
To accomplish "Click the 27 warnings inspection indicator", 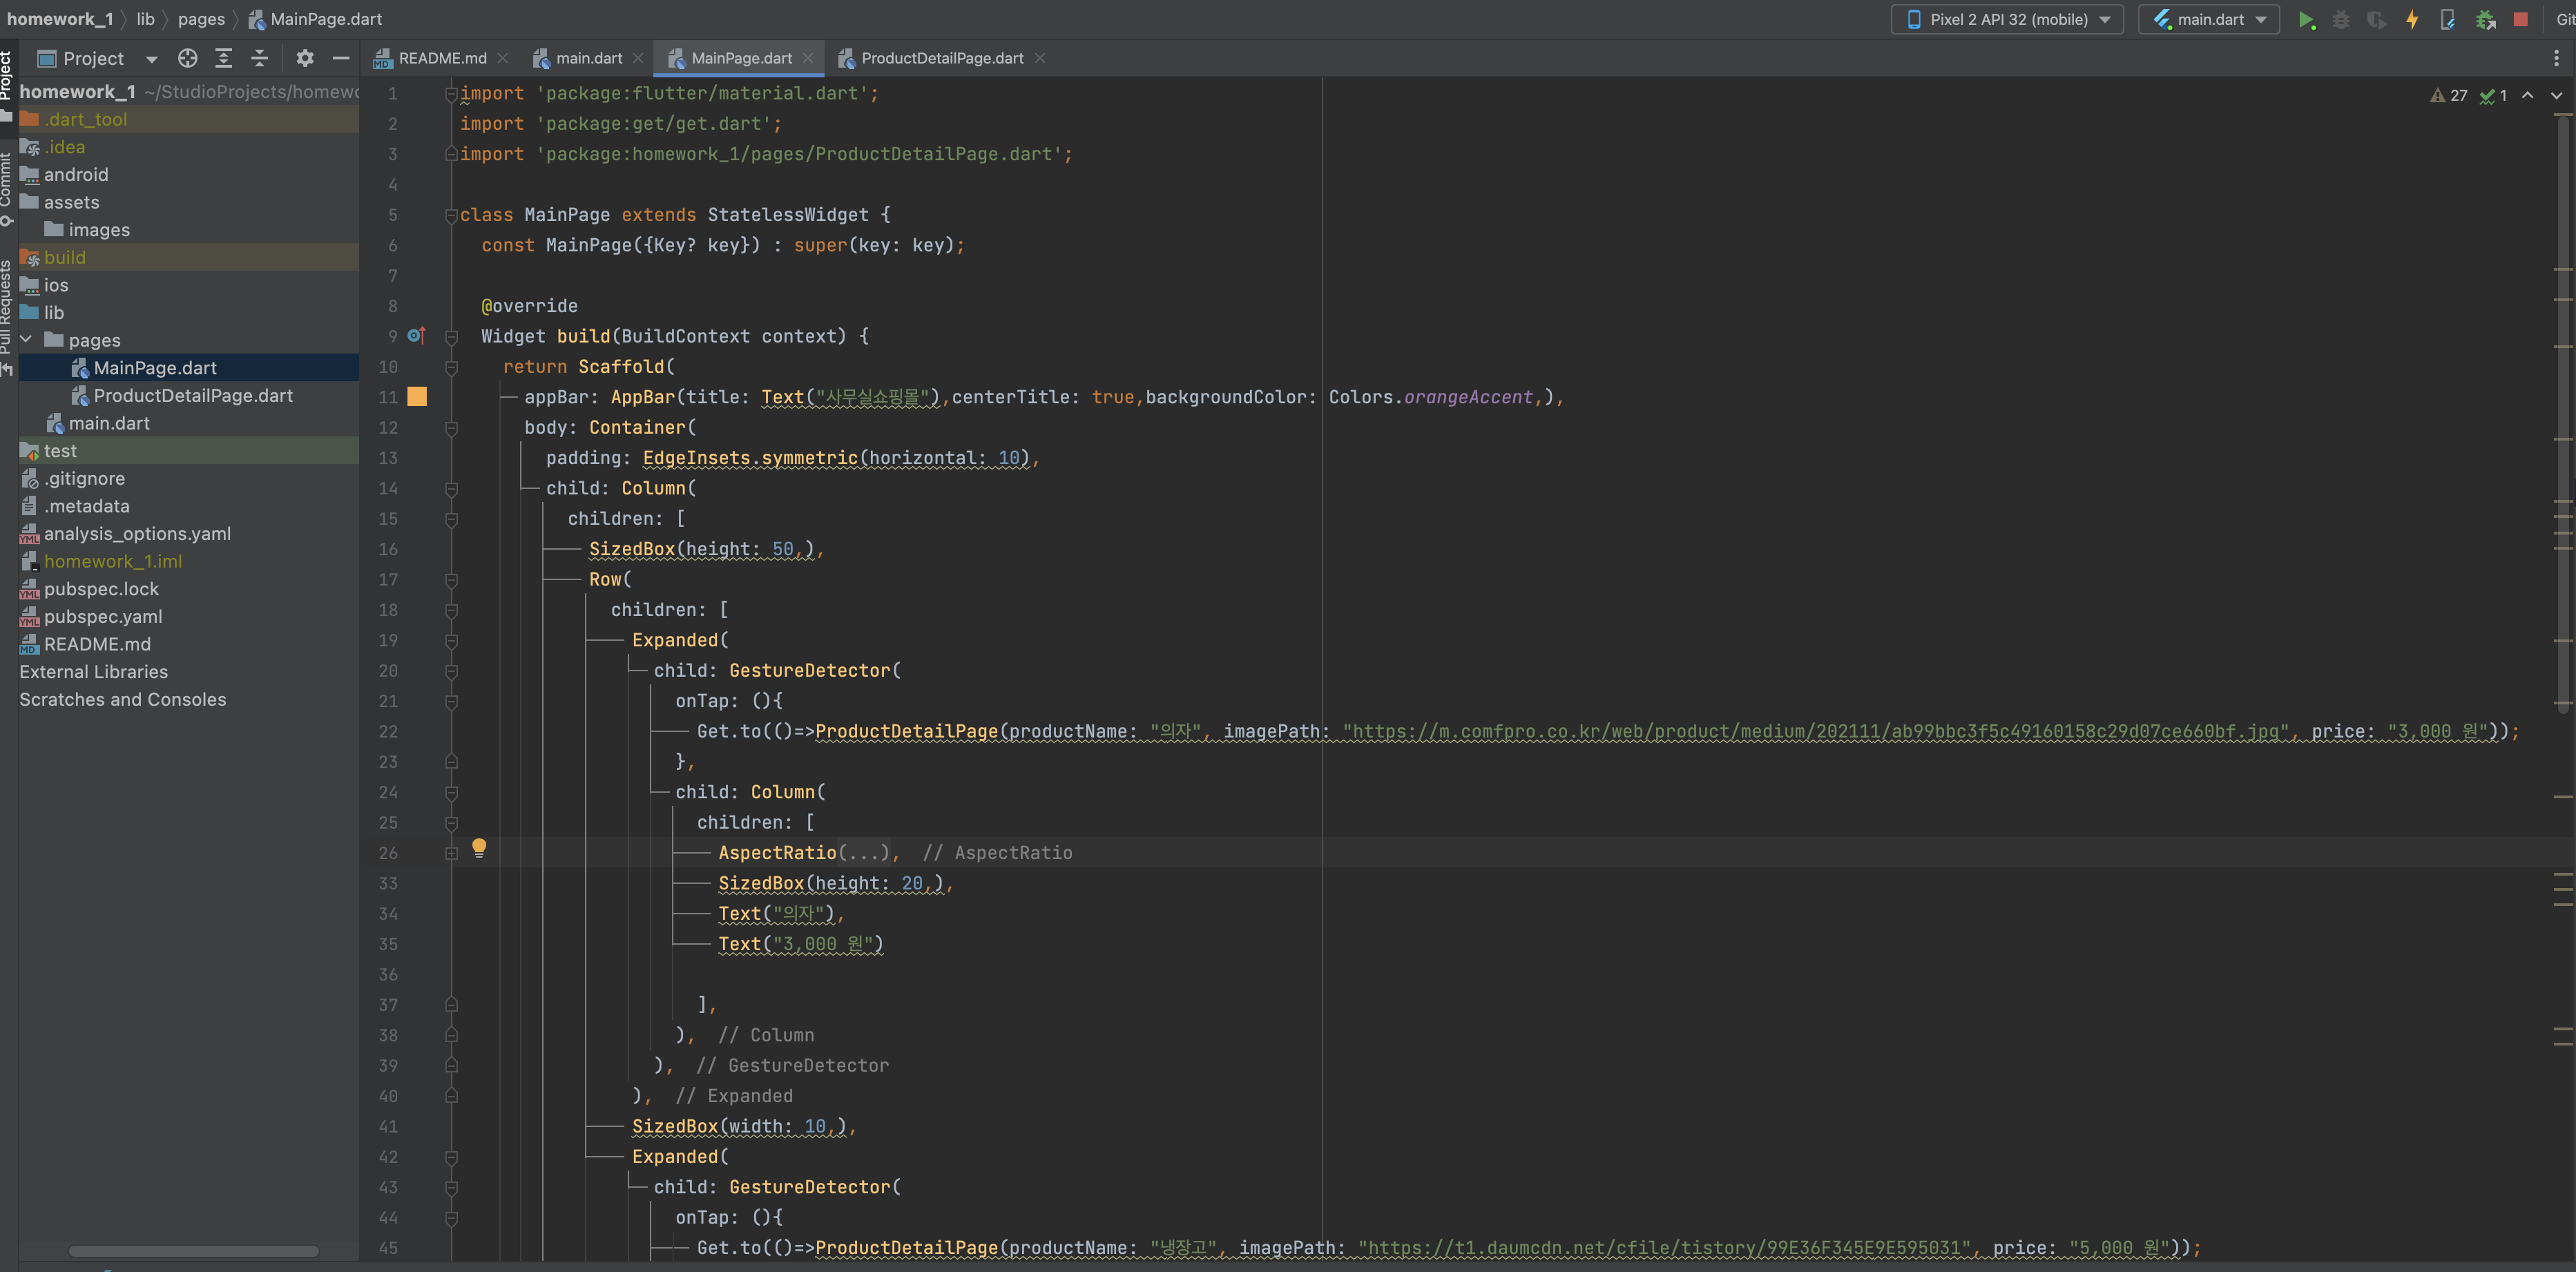I will pos(2449,96).
